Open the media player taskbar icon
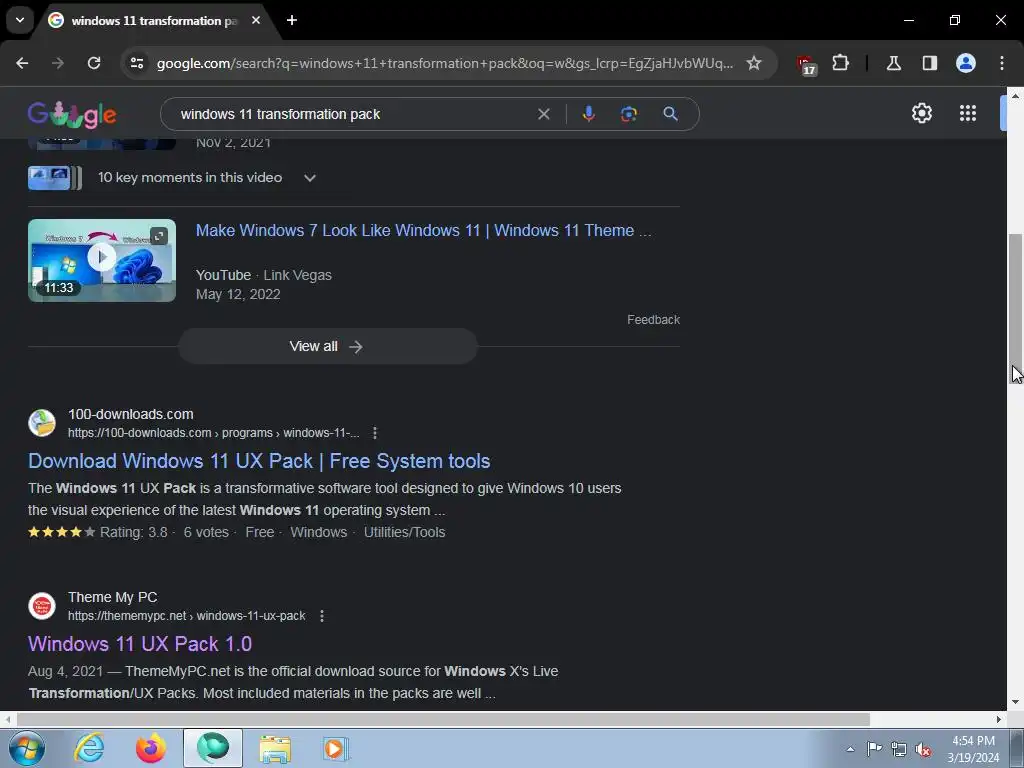1024x768 pixels. (336, 748)
